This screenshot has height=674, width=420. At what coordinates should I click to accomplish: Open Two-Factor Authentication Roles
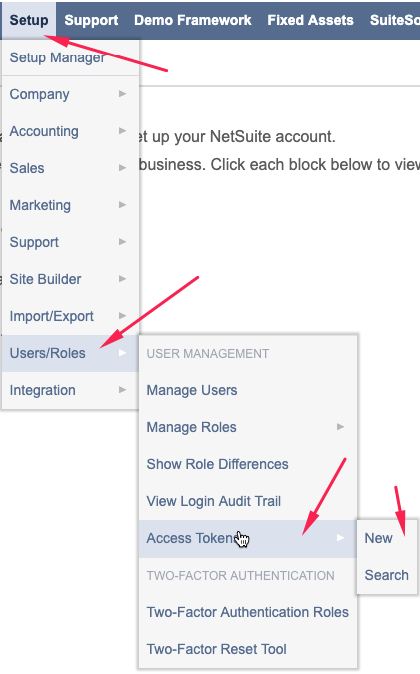(248, 612)
